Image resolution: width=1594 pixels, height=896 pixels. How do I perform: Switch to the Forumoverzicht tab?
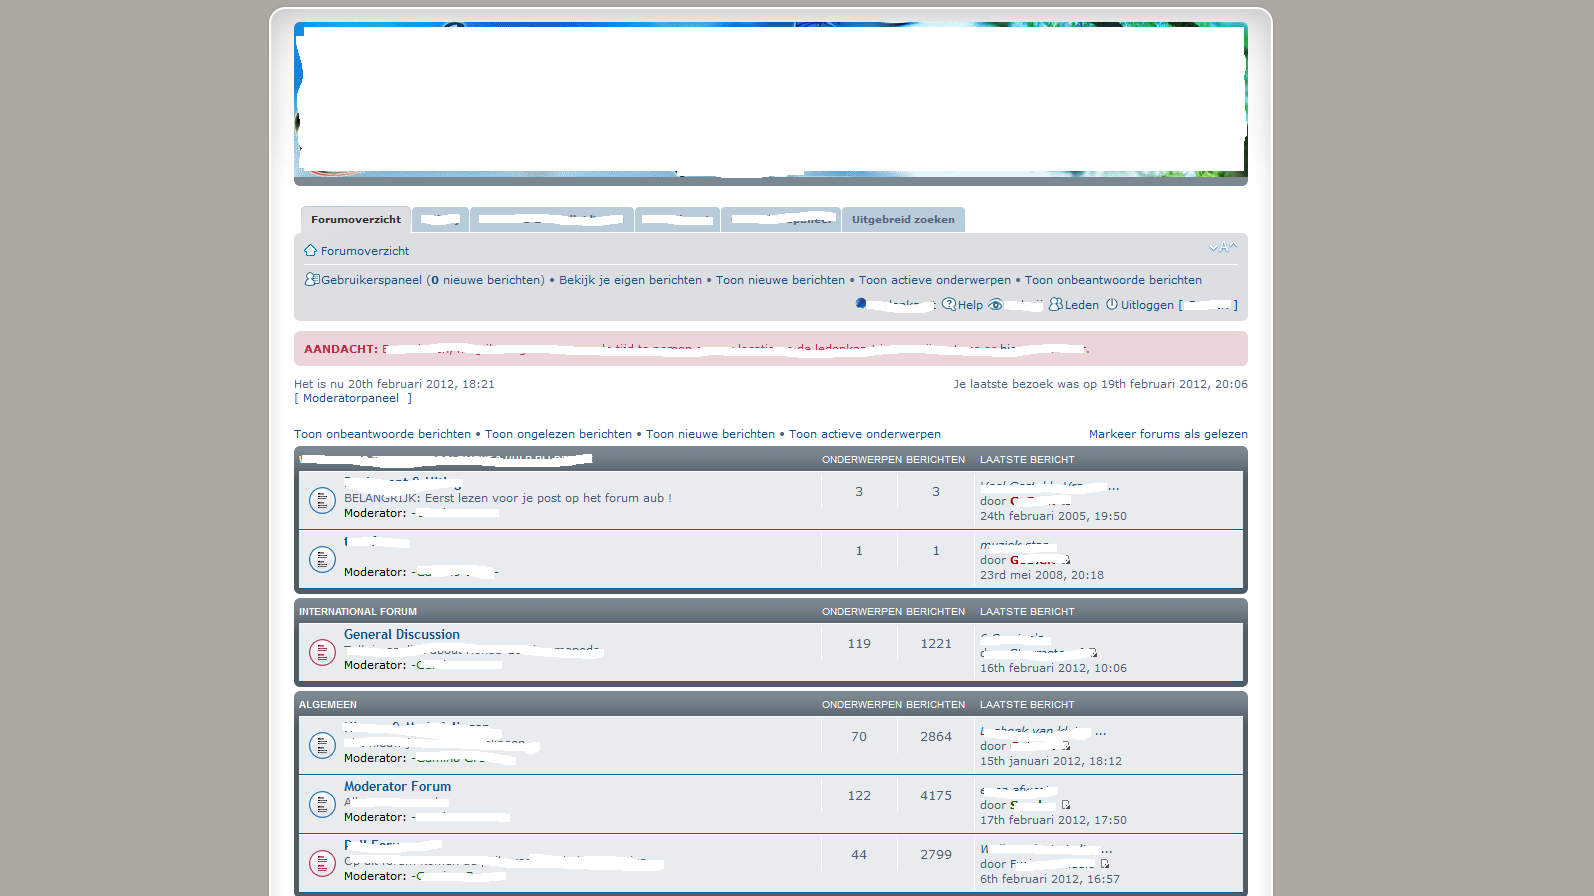(x=355, y=219)
